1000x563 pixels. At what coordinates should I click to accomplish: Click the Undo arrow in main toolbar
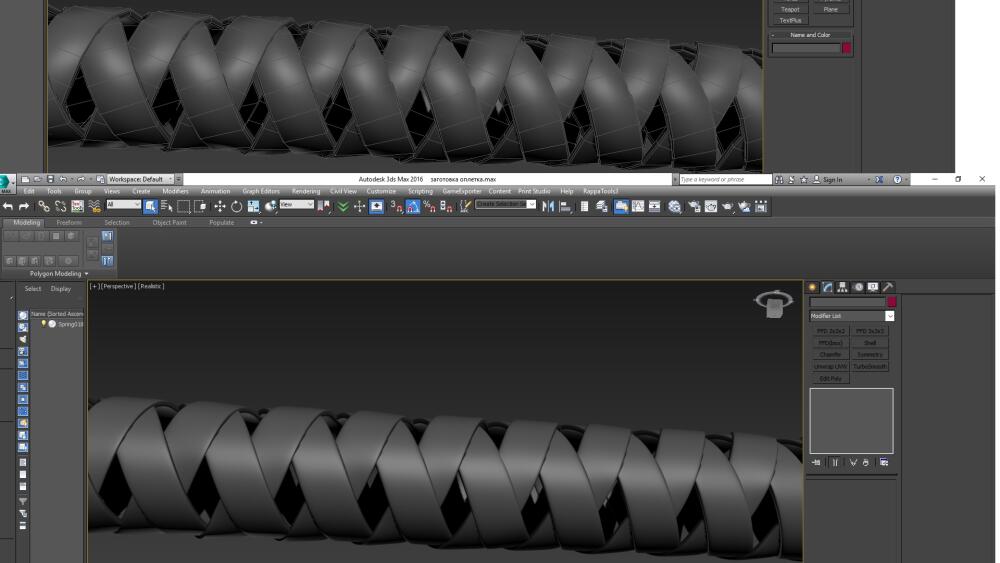(x=8, y=206)
